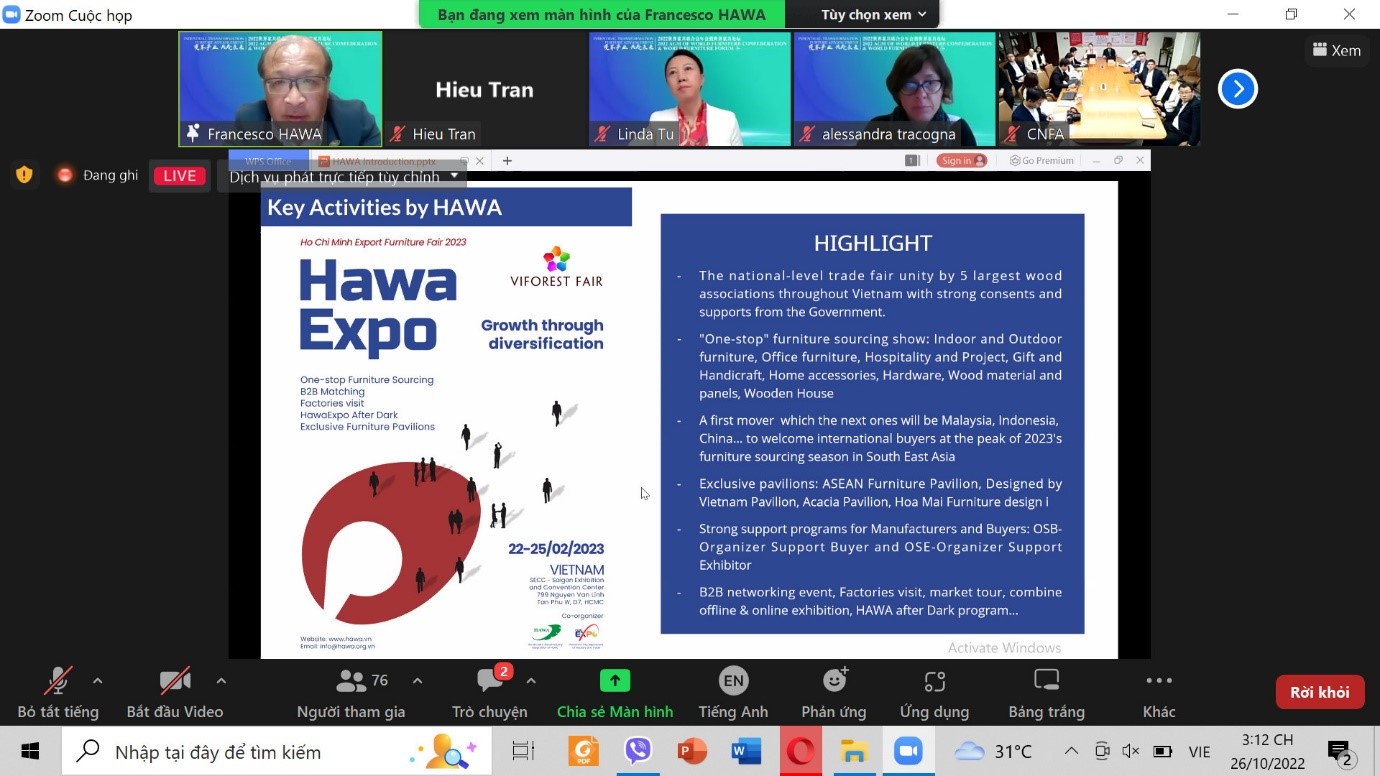Click taskbar search box Nhập tại đây
Image resolution: width=1380 pixels, height=776 pixels.
[277, 751]
